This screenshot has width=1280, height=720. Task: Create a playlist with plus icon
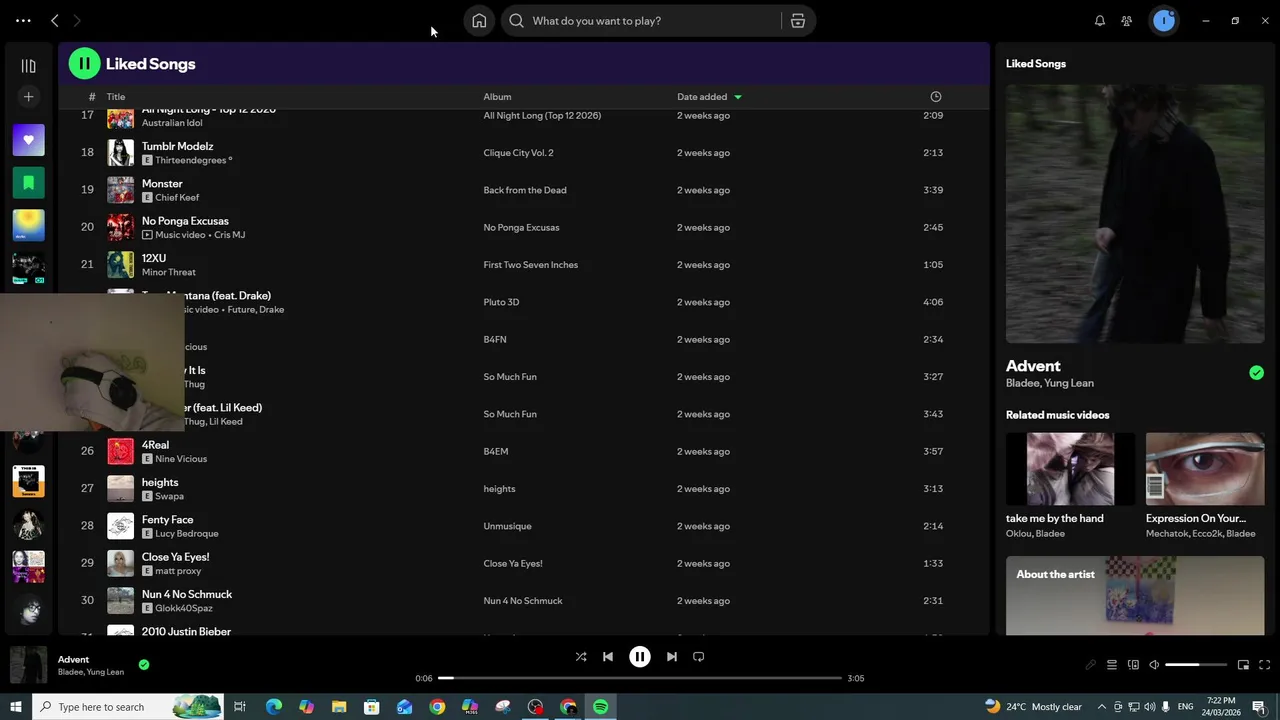(x=28, y=97)
